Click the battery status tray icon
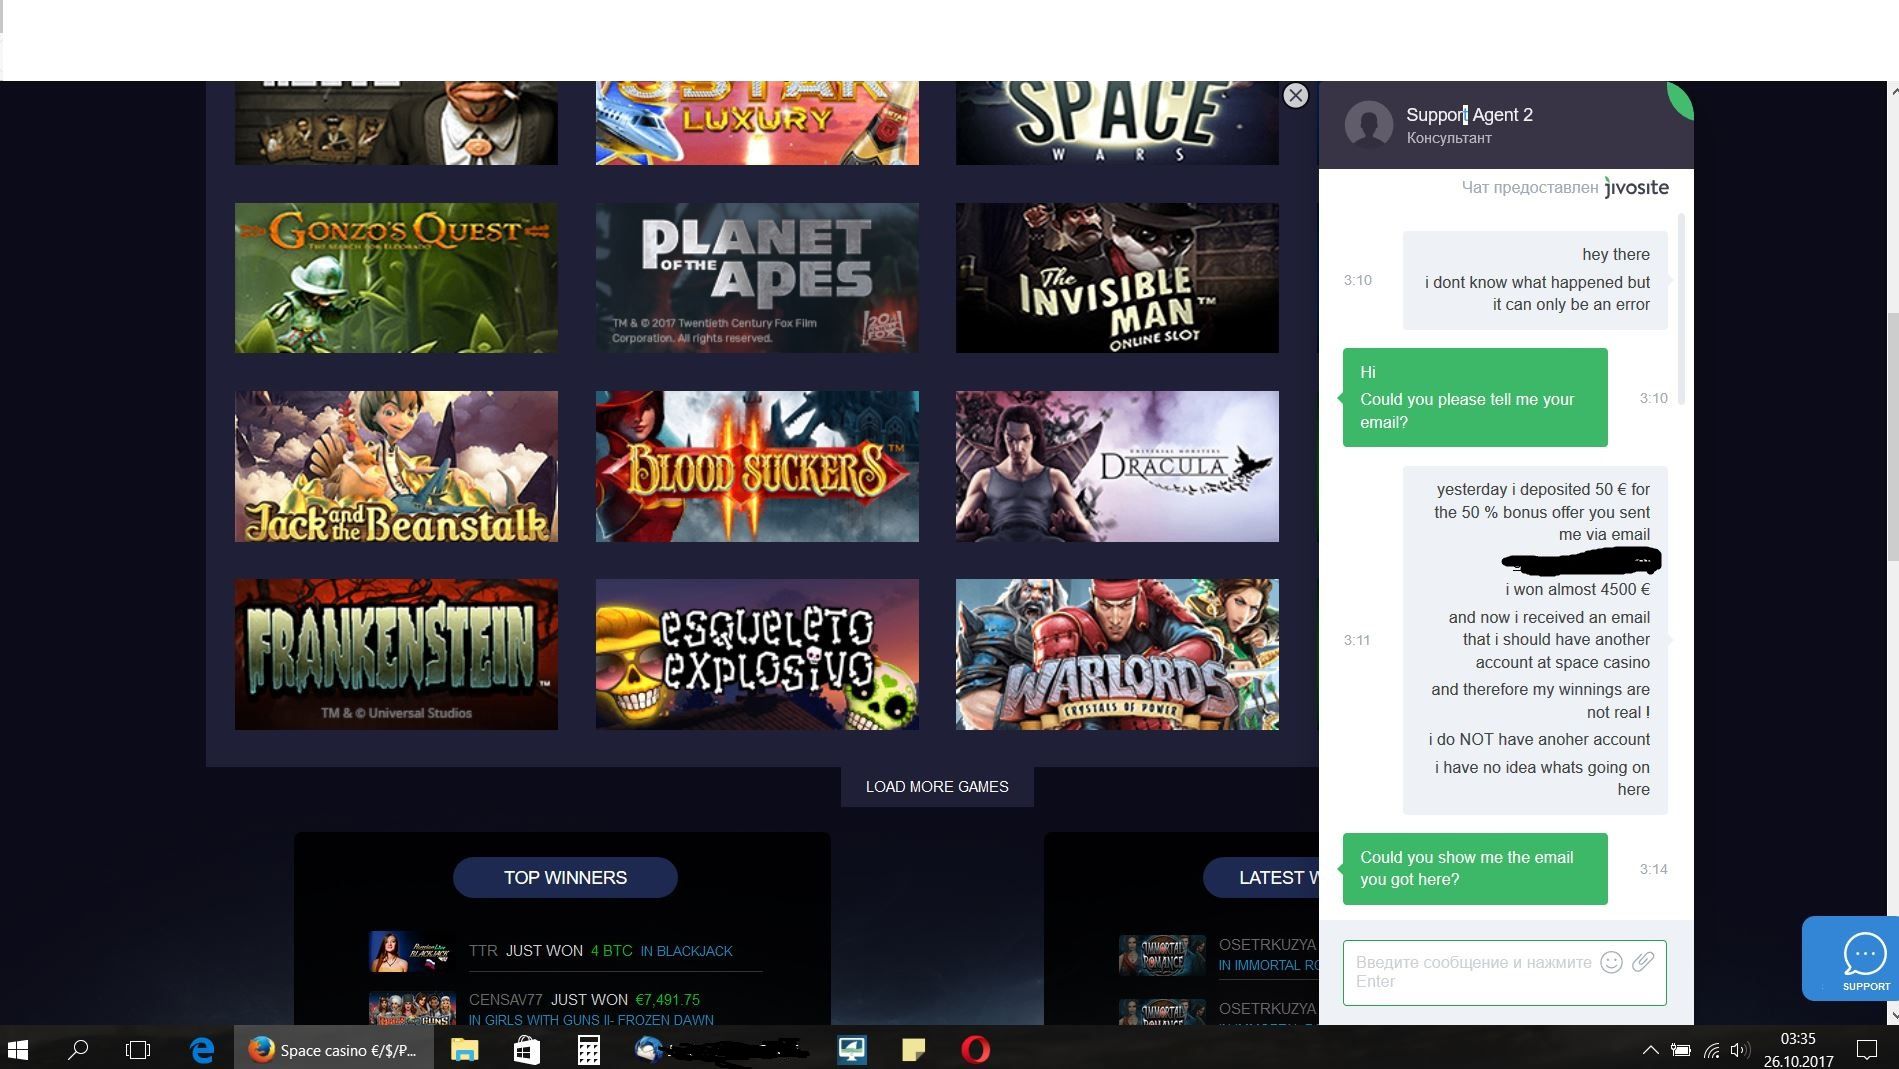This screenshot has height=1069, width=1899. click(1681, 1050)
